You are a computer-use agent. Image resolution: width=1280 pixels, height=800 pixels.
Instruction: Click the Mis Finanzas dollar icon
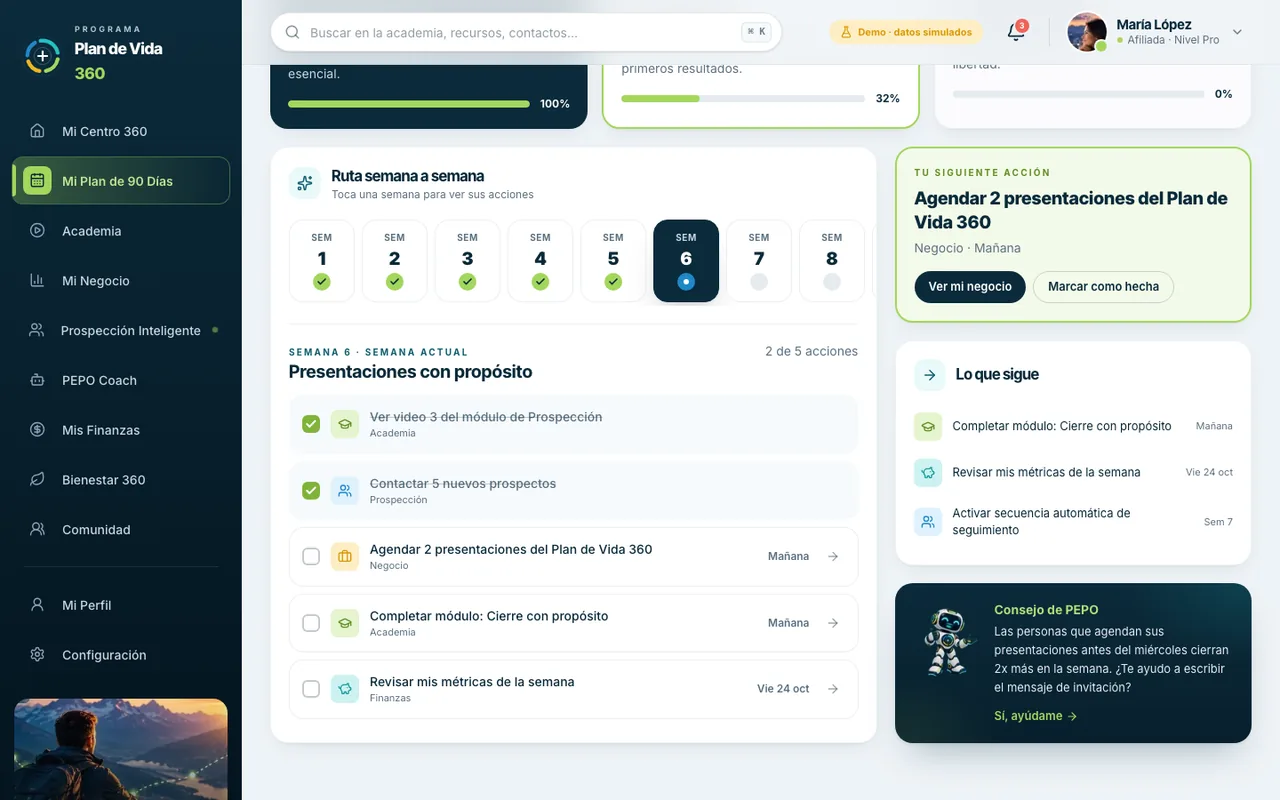pyautogui.click(x=37, y=430)
